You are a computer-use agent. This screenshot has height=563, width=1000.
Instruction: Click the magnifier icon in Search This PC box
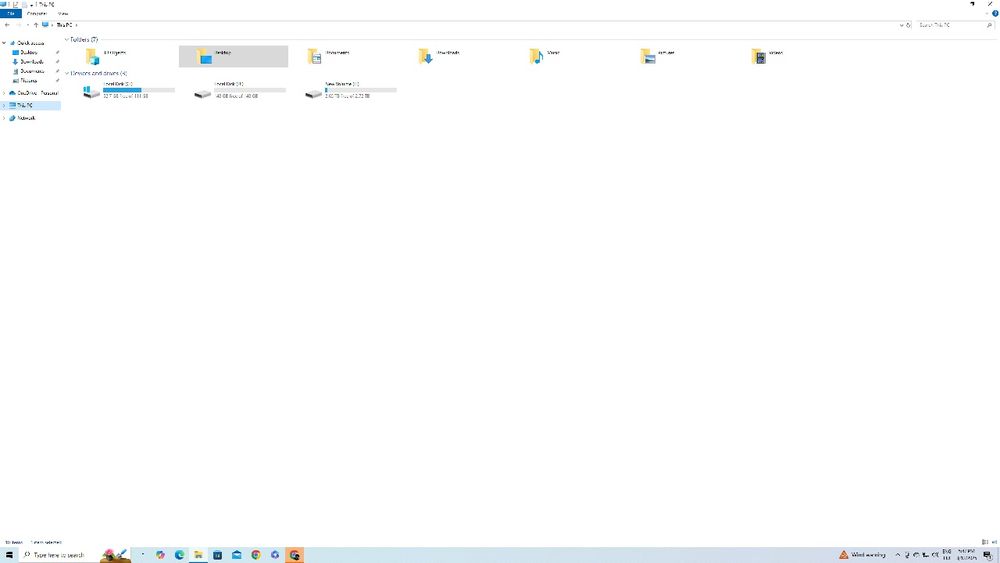[x=989, y=25]
